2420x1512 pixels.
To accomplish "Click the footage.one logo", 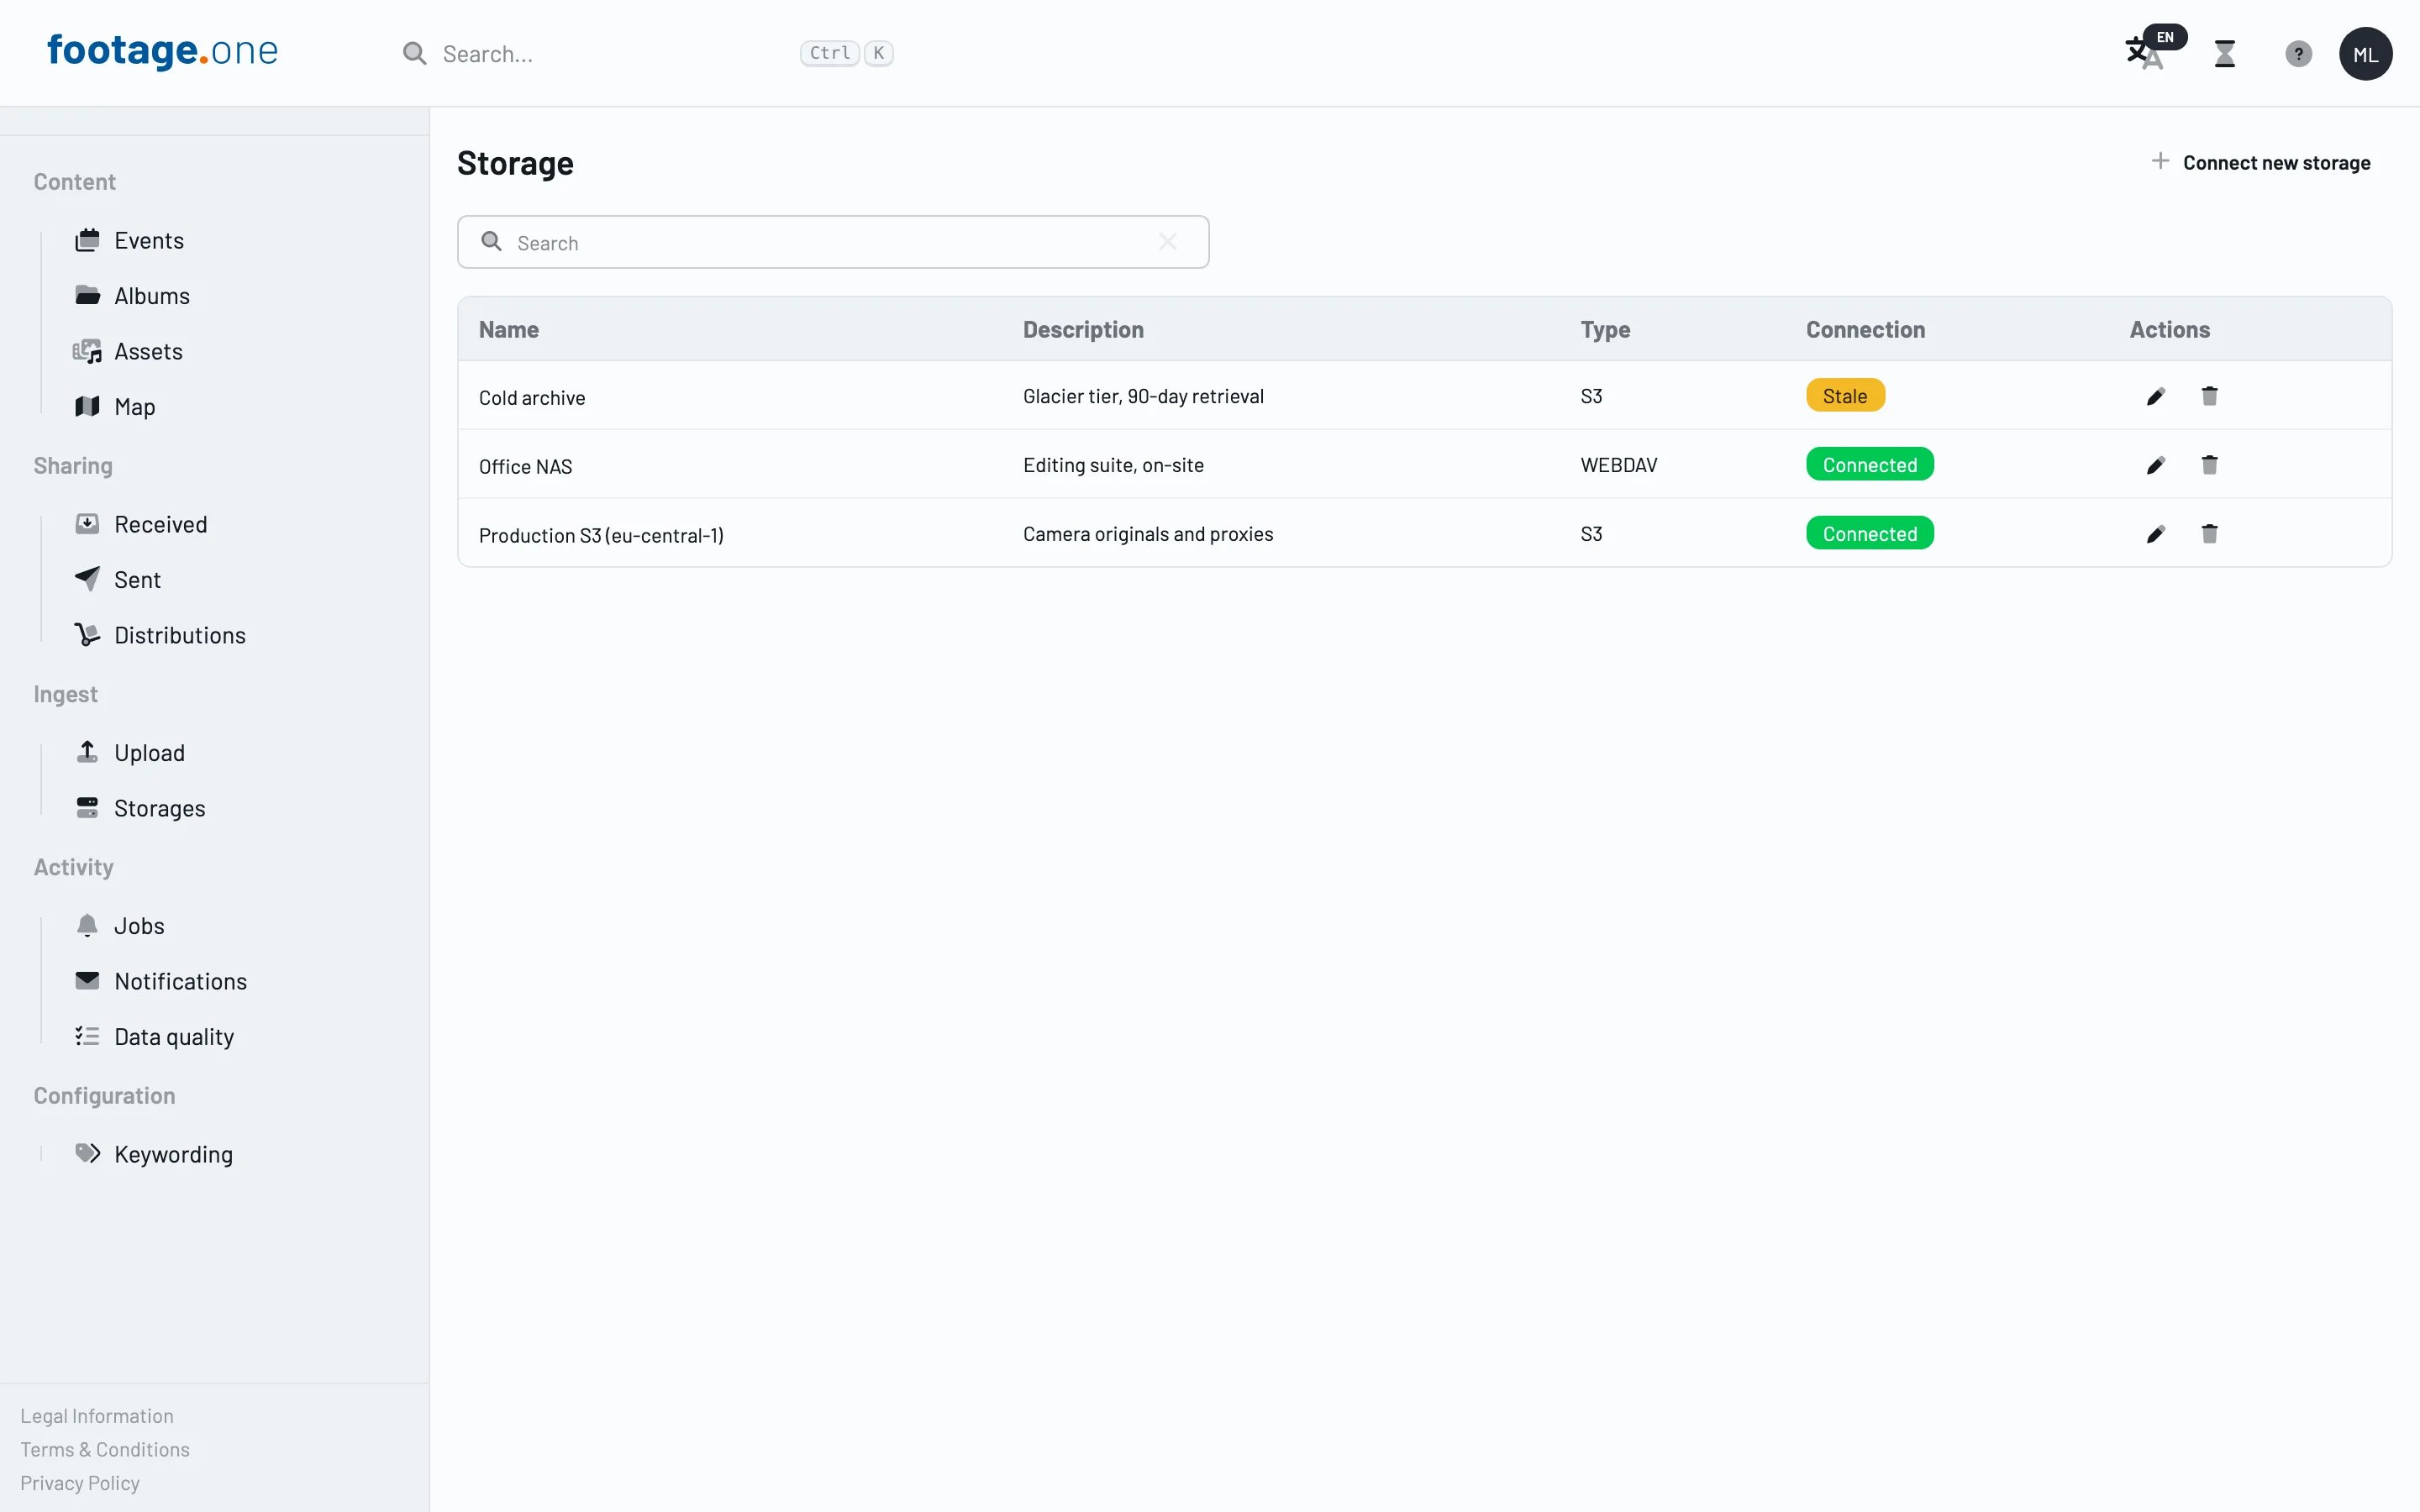I will (163, 51).
